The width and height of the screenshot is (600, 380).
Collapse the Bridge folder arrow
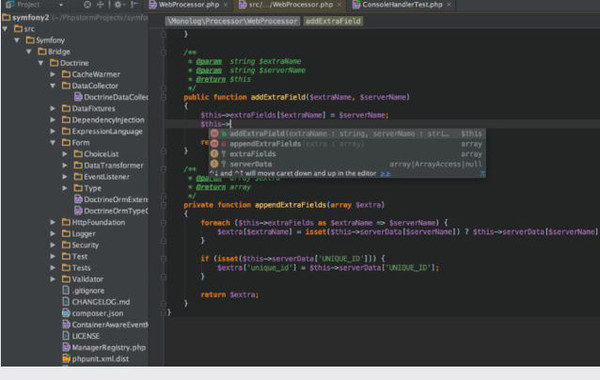coord(29,51)
